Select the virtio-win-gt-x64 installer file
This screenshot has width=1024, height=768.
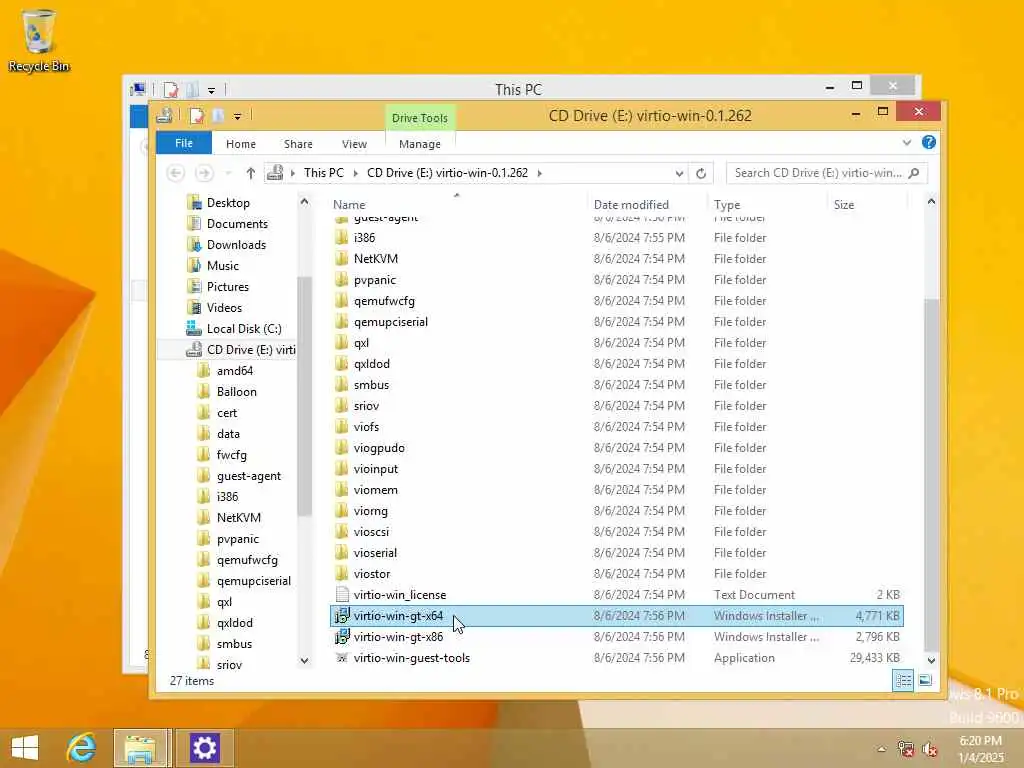pyautogui.click(x=616, y=616)
